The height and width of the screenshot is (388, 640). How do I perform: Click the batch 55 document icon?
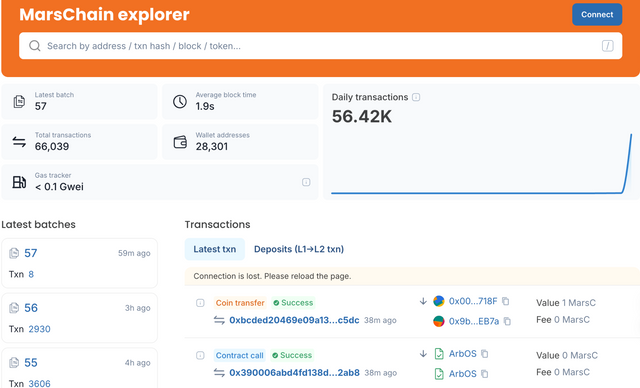14,363
